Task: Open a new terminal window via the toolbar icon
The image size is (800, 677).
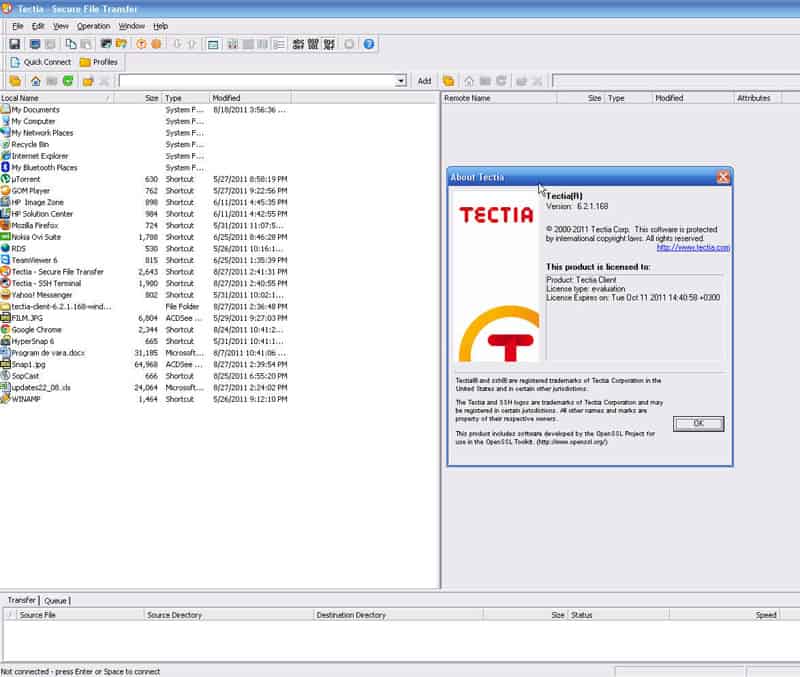Action: pos(106,44)
